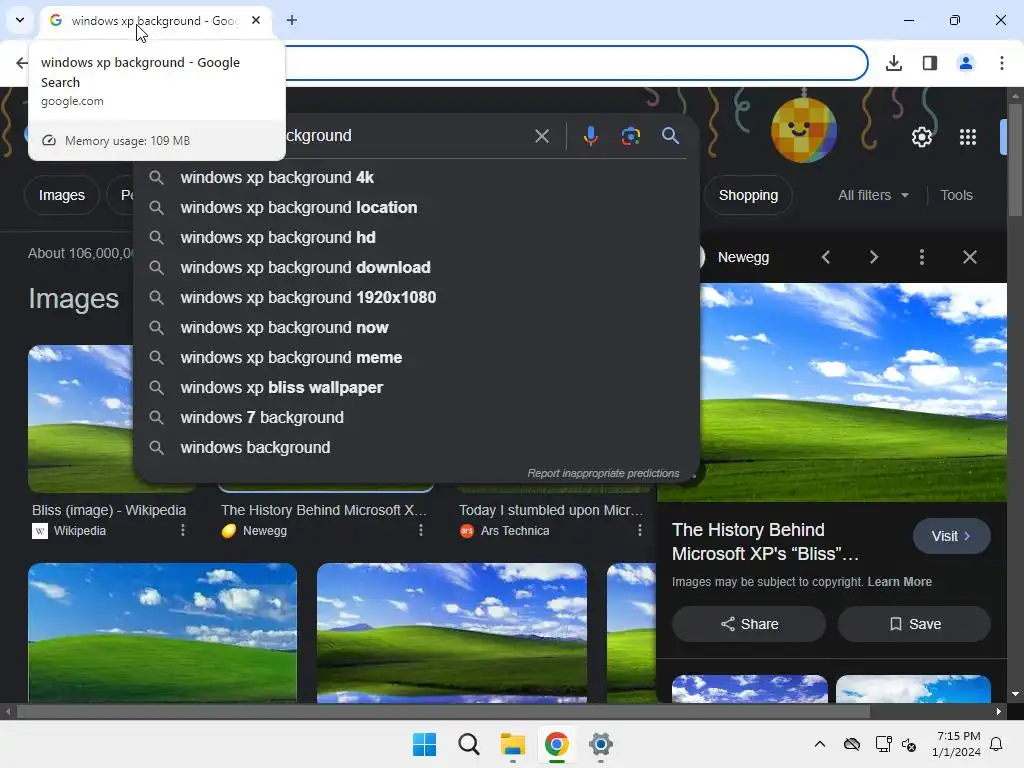Go to next image in preview panel
Screen dimensions: 1024x768
click(874, 257)
